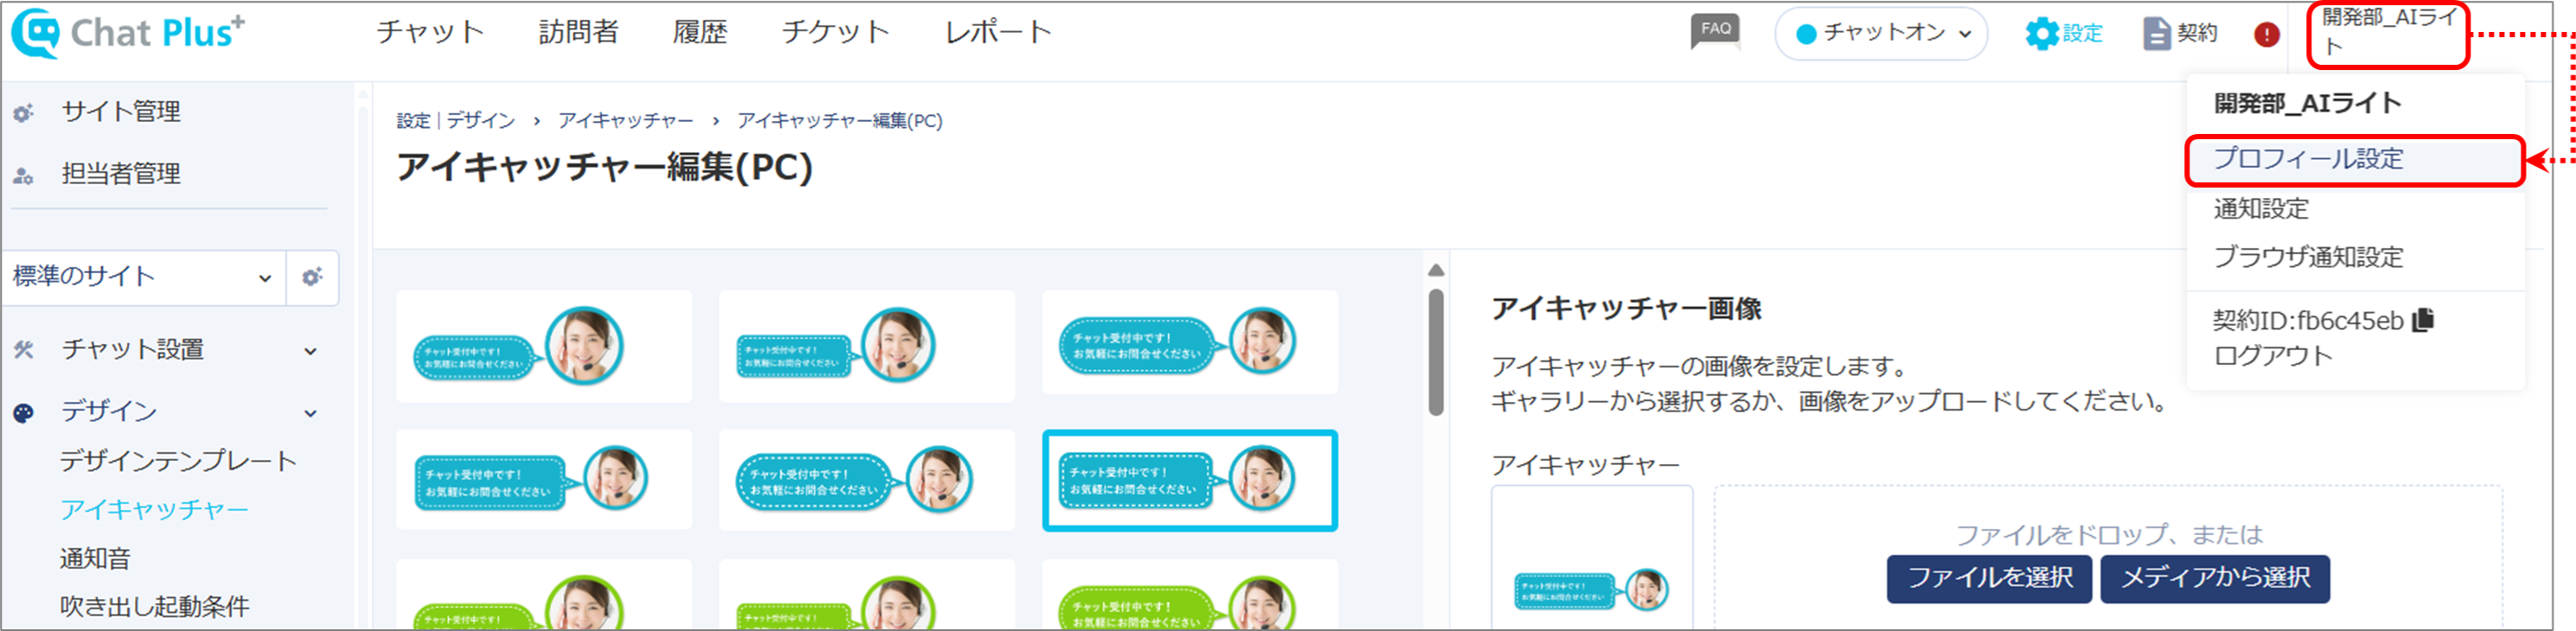Image resolution: width=2576 pixels, height=631 pixels.
Task: Click the site settings gear beside 標準のサイト
Action: (x=313, y=277)
